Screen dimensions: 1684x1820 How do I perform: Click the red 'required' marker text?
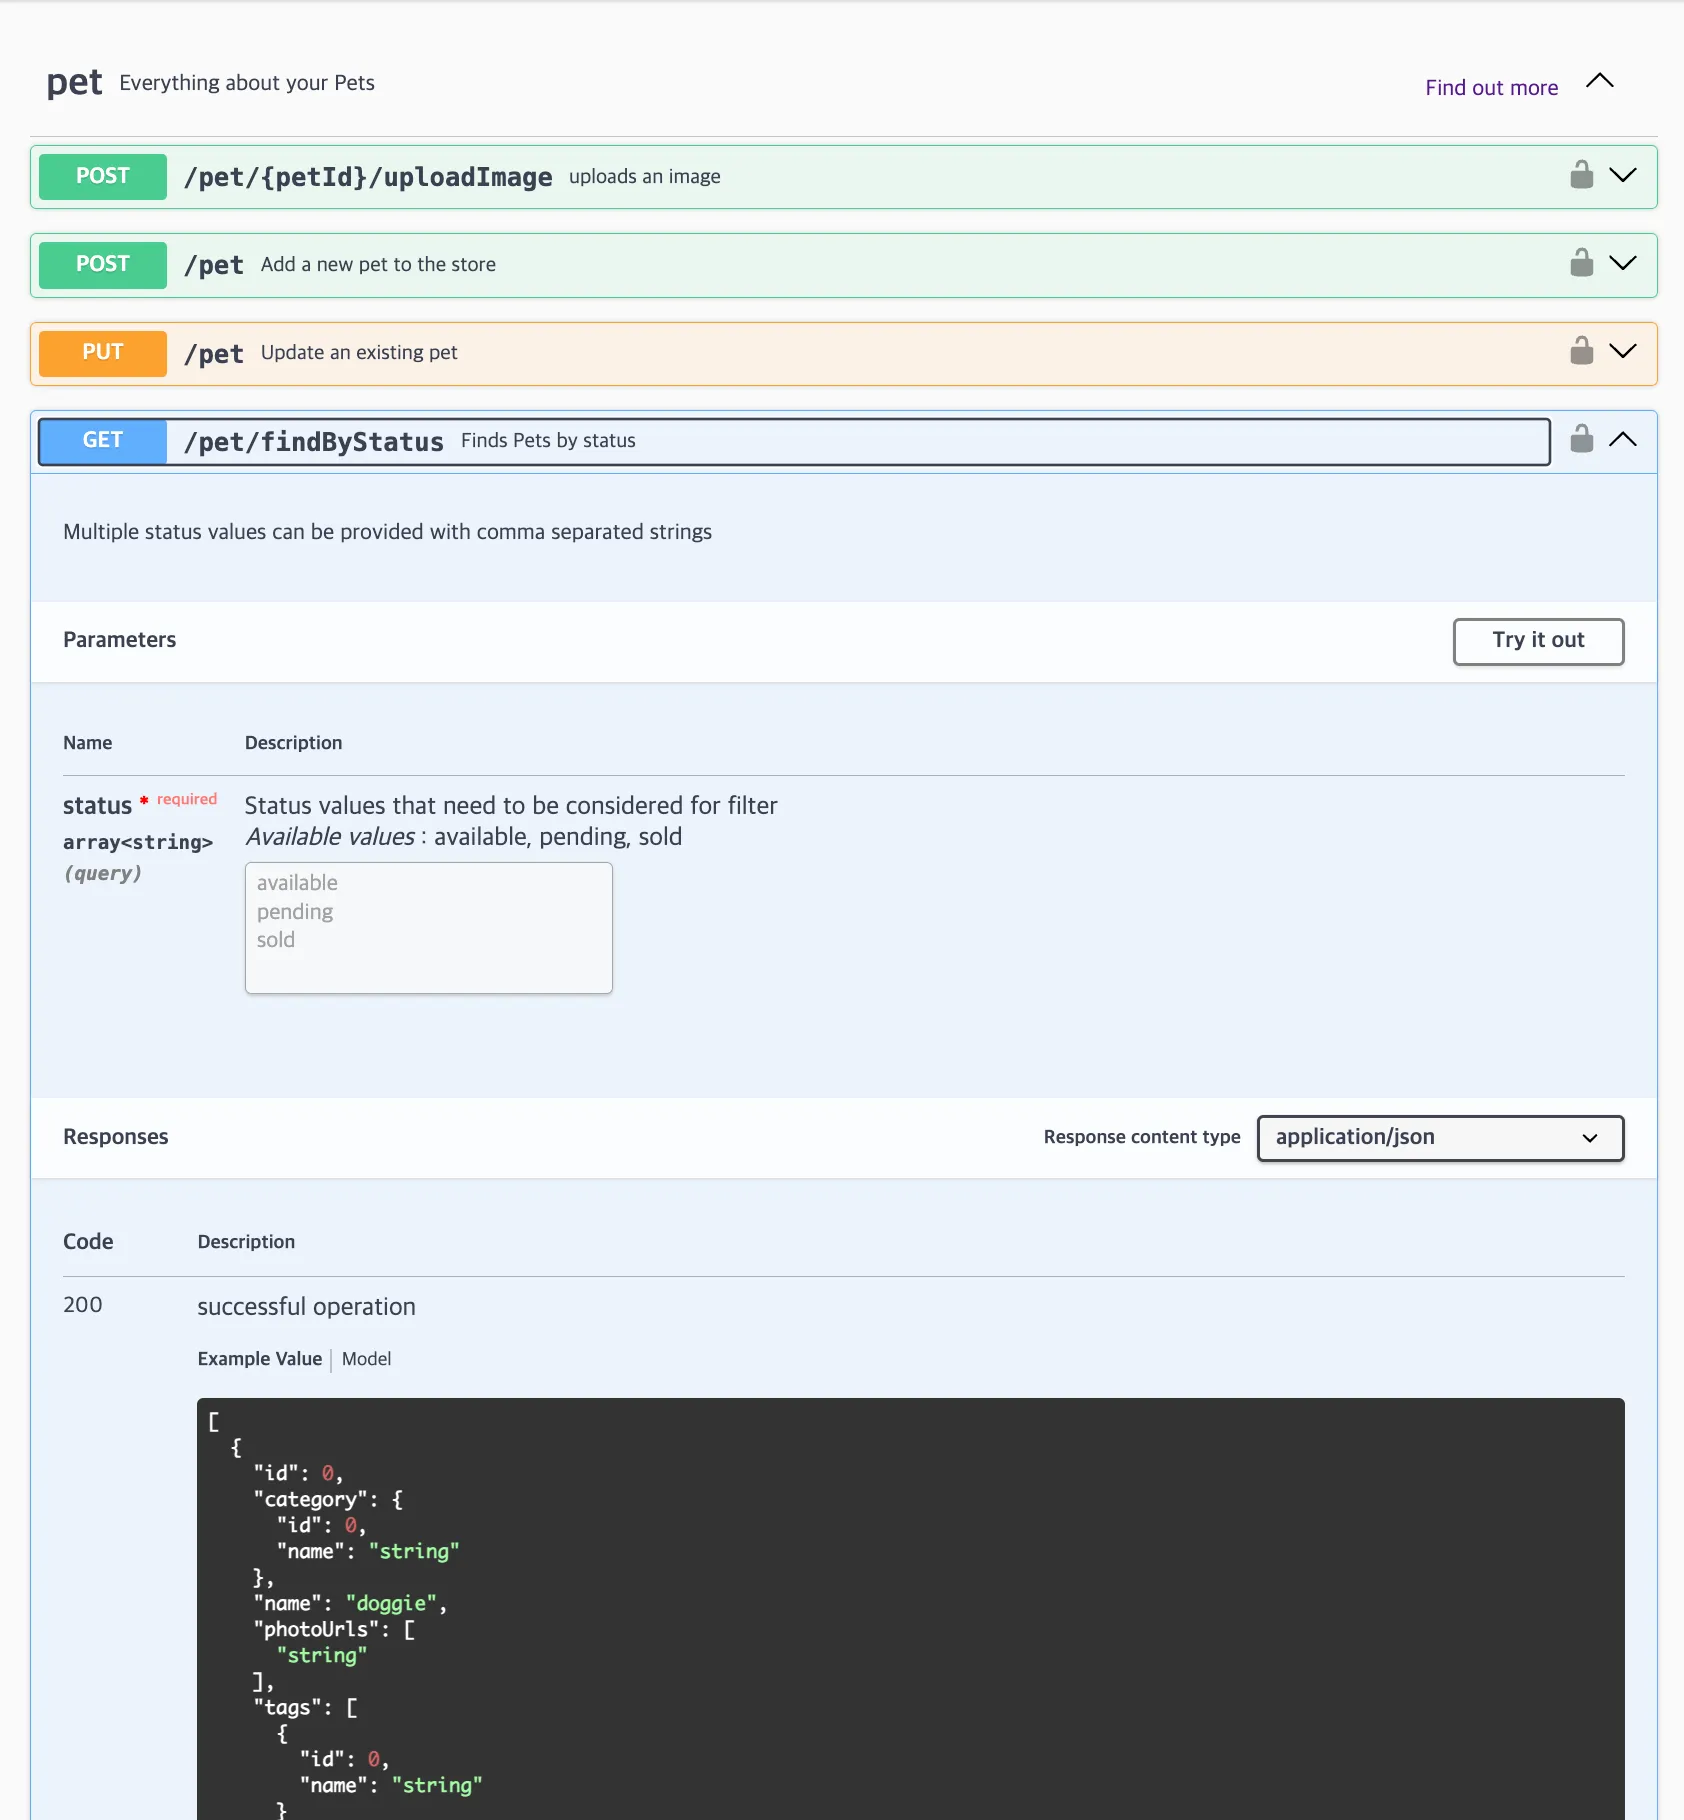(x=187, y=799)
